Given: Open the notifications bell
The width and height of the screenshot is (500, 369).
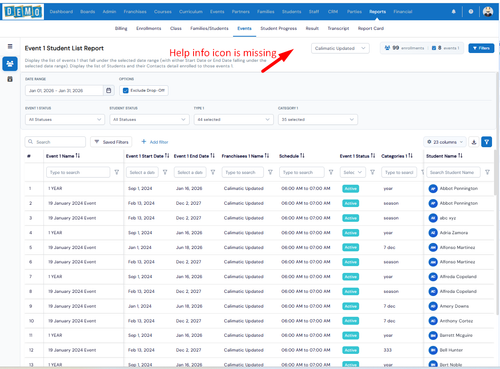Looking at the screenshot, I should 453,12.
